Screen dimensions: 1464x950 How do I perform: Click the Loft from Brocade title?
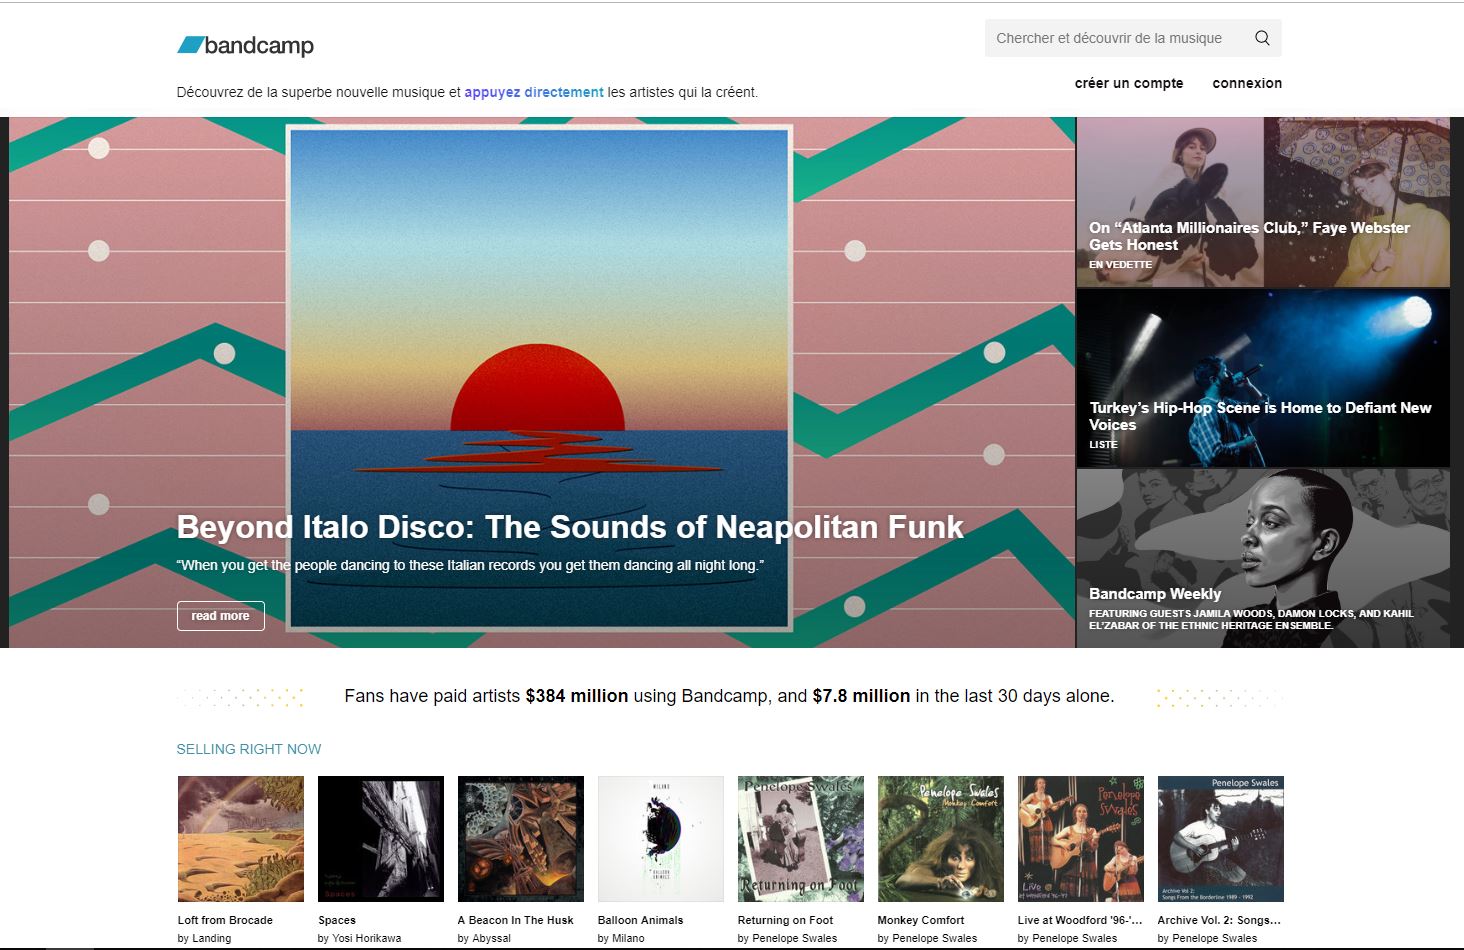(x=225, y=920)
